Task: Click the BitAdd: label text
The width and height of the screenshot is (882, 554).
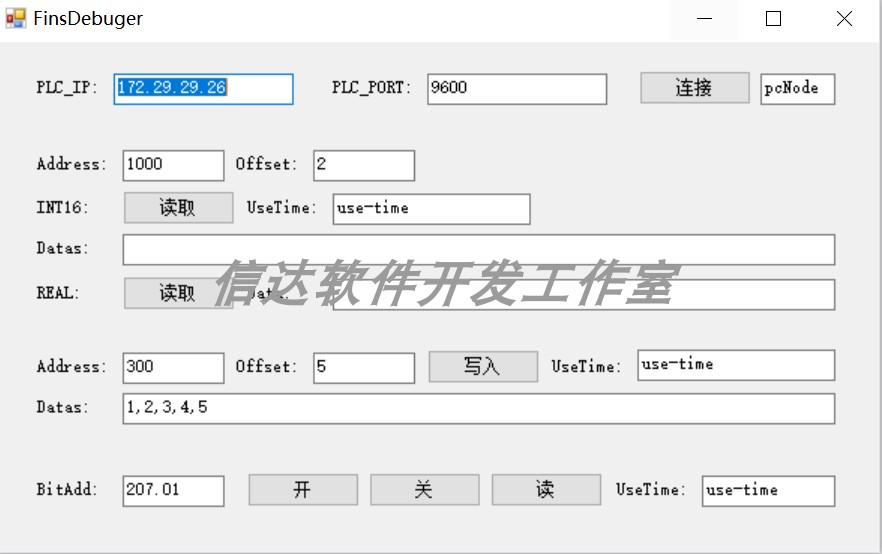Action: pos(67,489)
